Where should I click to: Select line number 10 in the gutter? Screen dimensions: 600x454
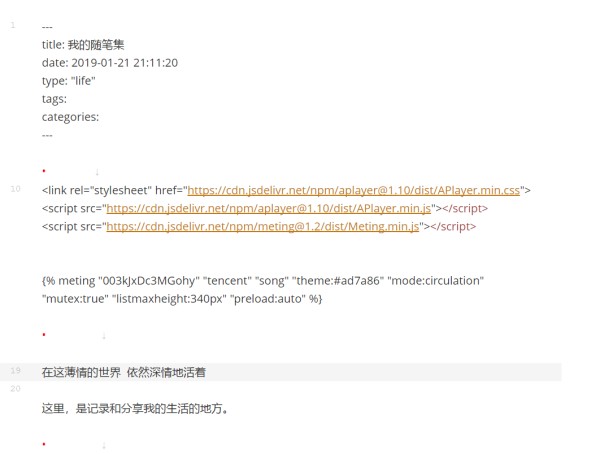pyautogui.click(x=15, y=189)
